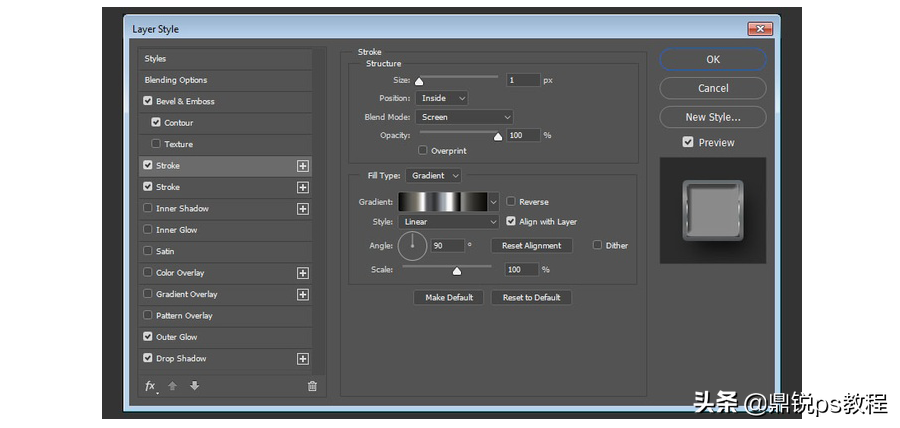Viewport: 900px width, 428px height.
Task: Click the plus icon beside Inner Shadow
Action: pos(303,209)
